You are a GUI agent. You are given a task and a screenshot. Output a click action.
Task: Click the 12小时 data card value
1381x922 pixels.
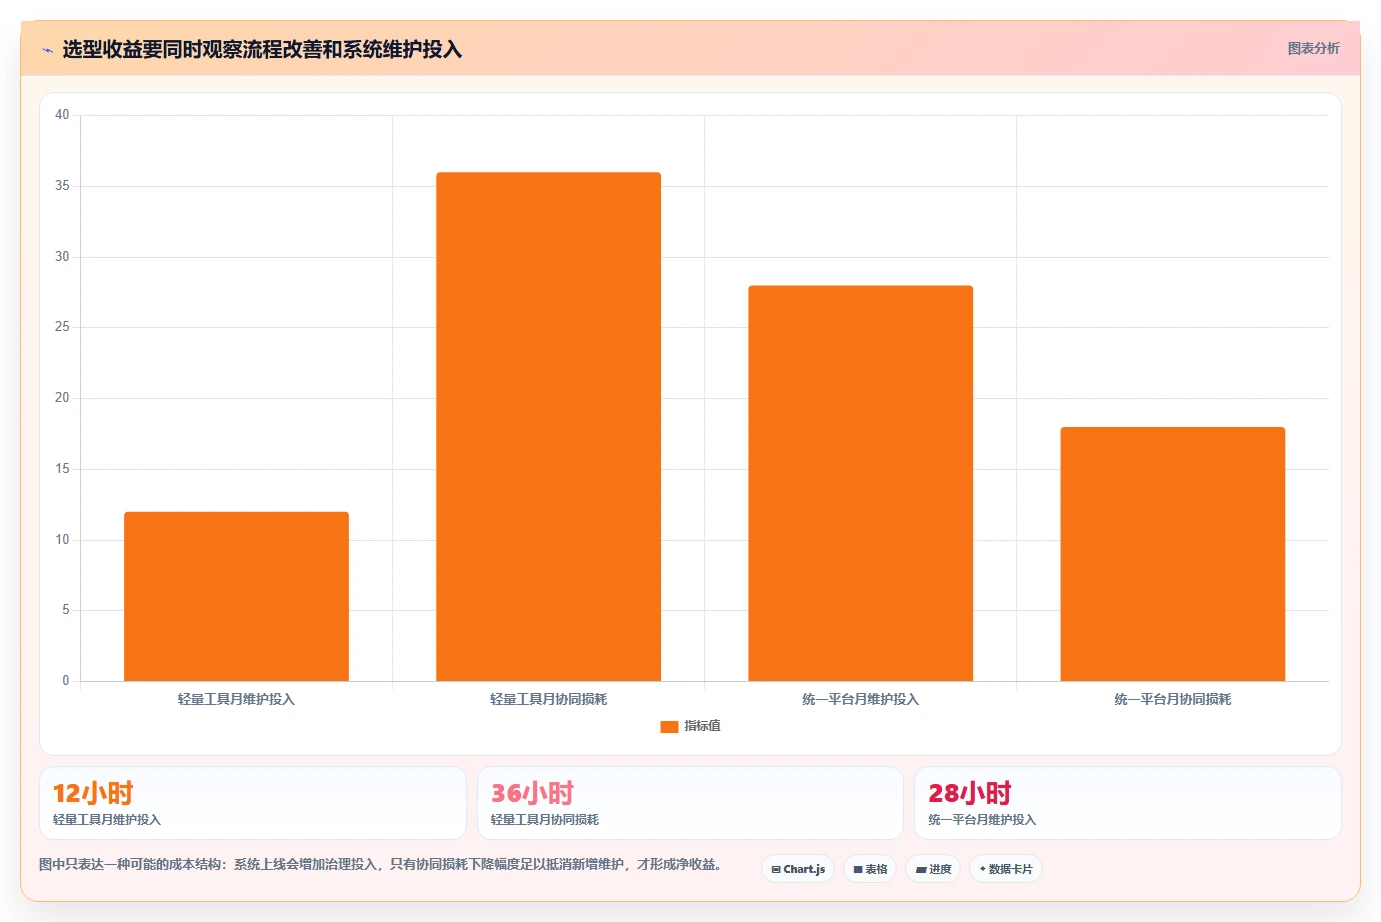tap(93, 793)
